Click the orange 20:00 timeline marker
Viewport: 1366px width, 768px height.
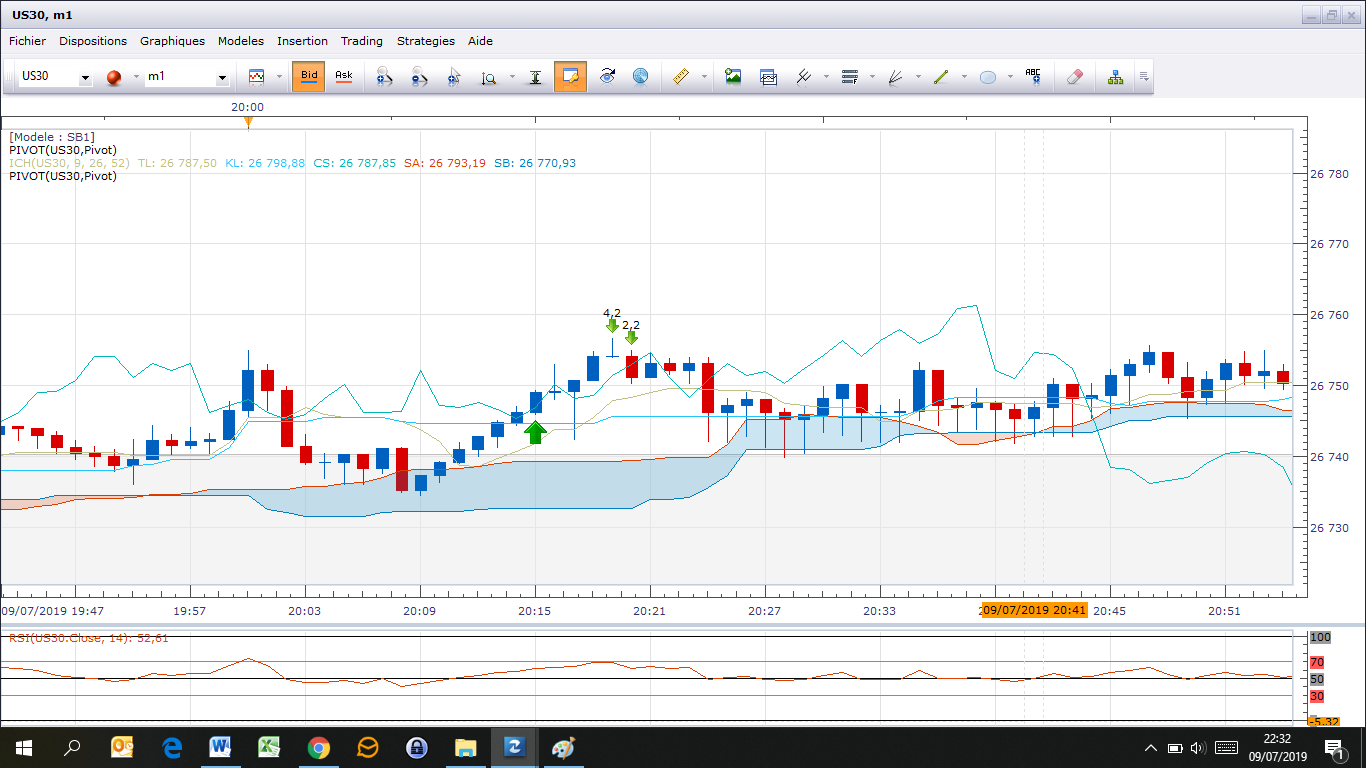248,122
